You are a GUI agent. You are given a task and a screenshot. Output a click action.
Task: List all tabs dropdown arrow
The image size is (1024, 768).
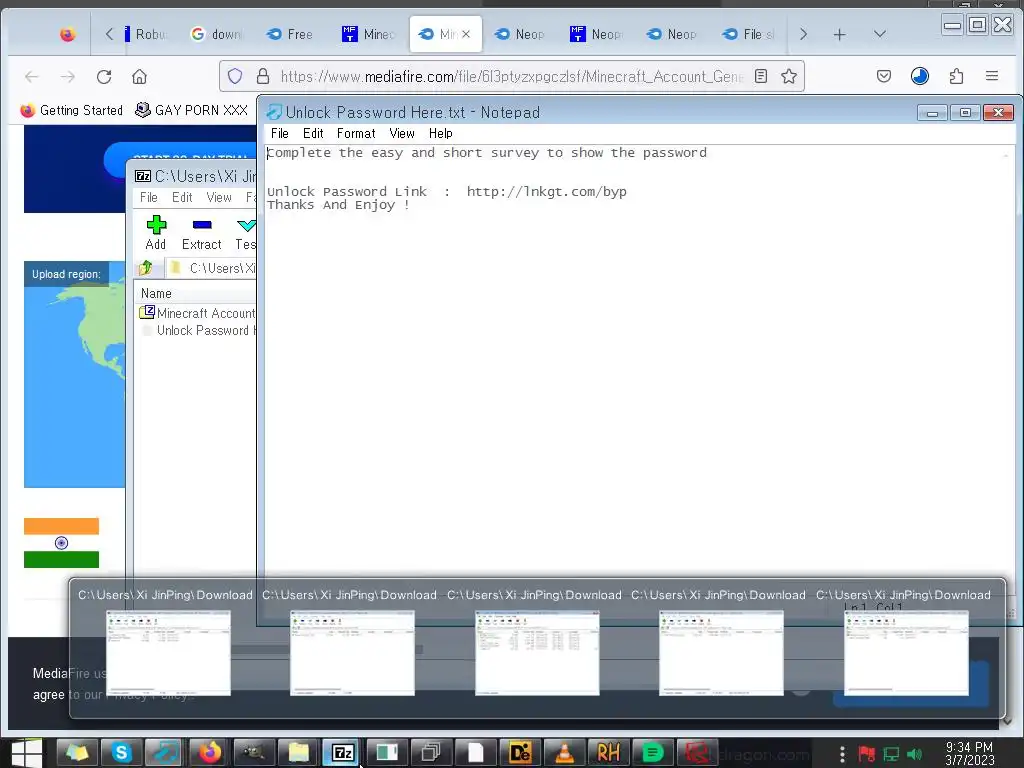pos(880,35)
